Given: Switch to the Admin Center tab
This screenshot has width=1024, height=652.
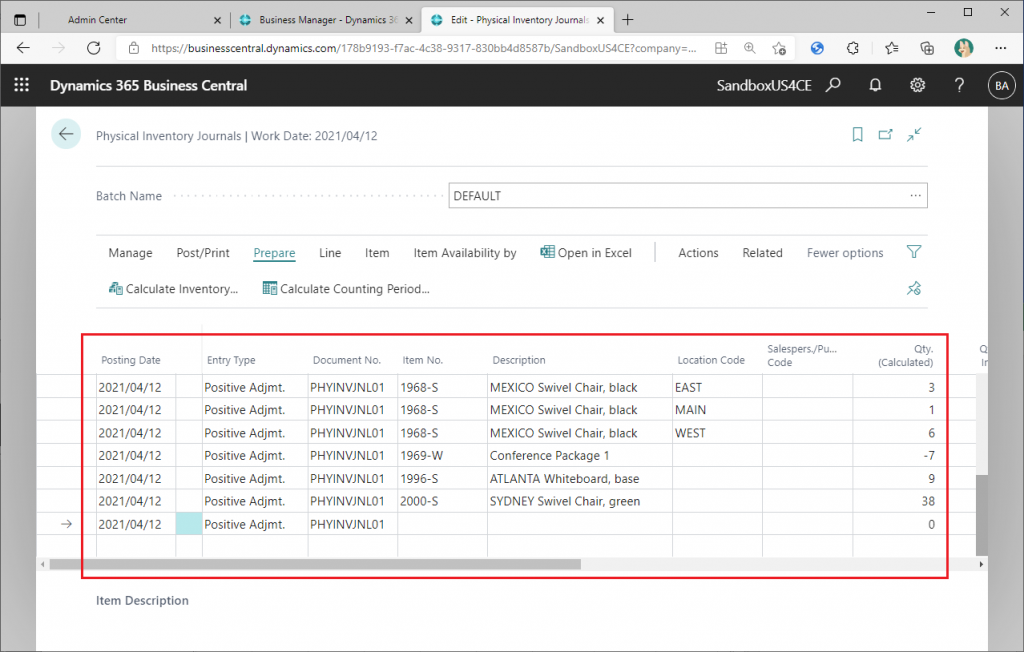Looking at the screenshot, I should coord(97,20).
